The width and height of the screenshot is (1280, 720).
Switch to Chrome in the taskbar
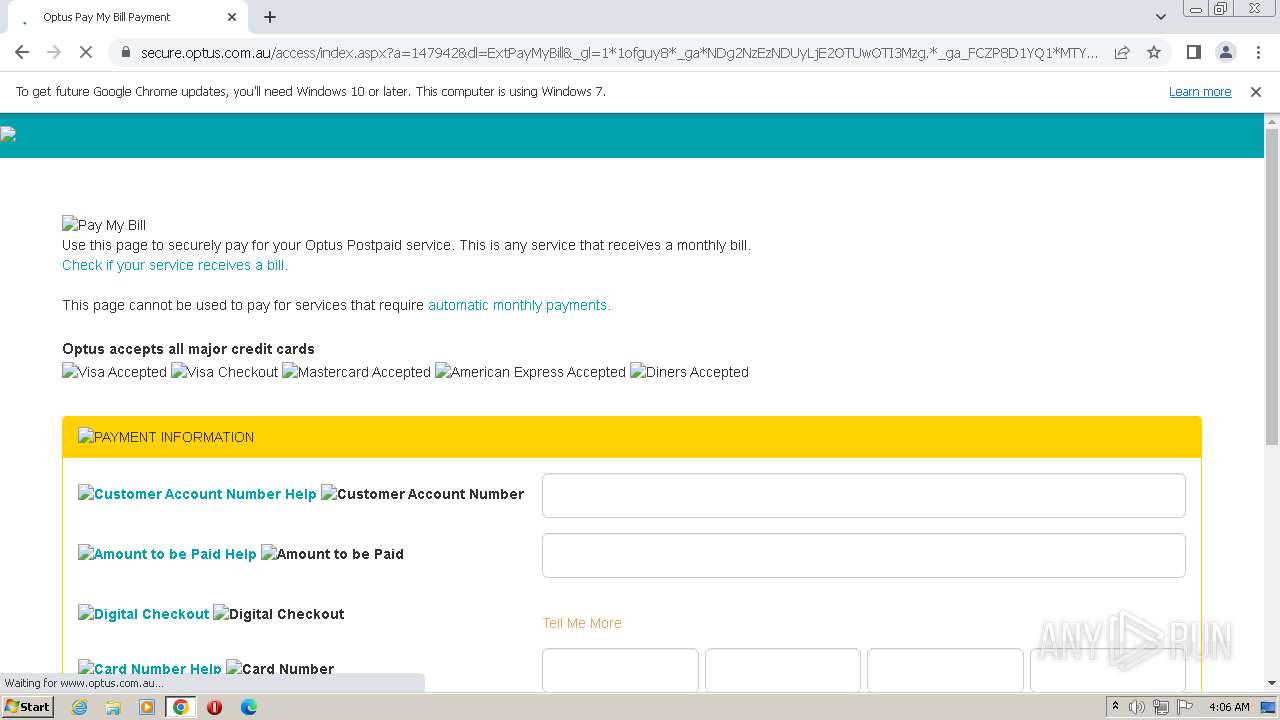coord(180,707)
